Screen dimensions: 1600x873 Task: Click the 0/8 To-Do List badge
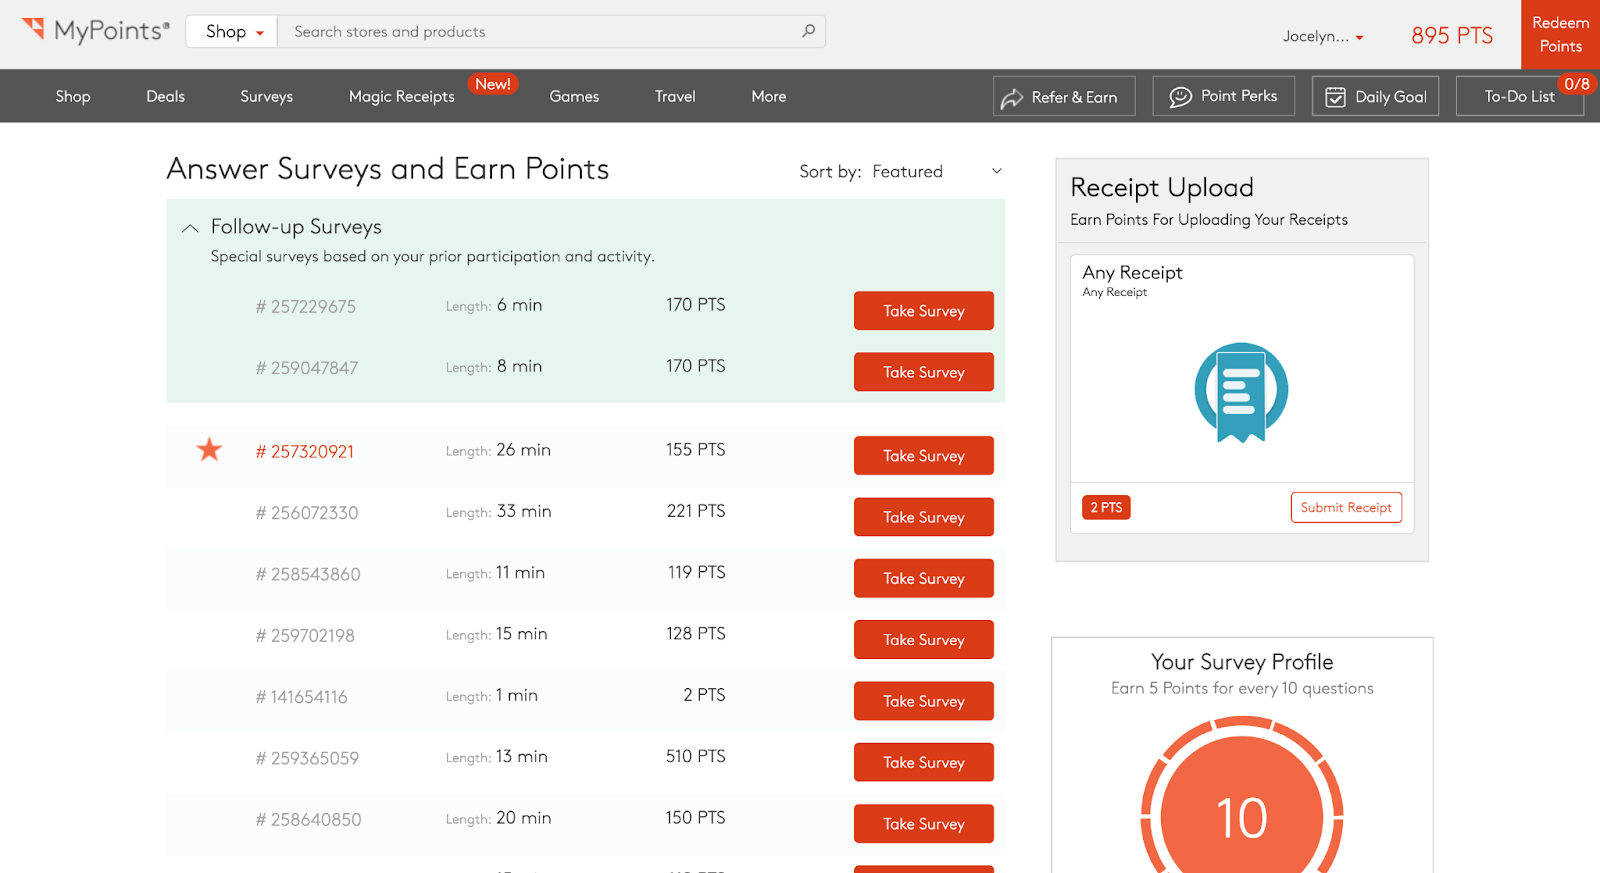click(1577, 84)
